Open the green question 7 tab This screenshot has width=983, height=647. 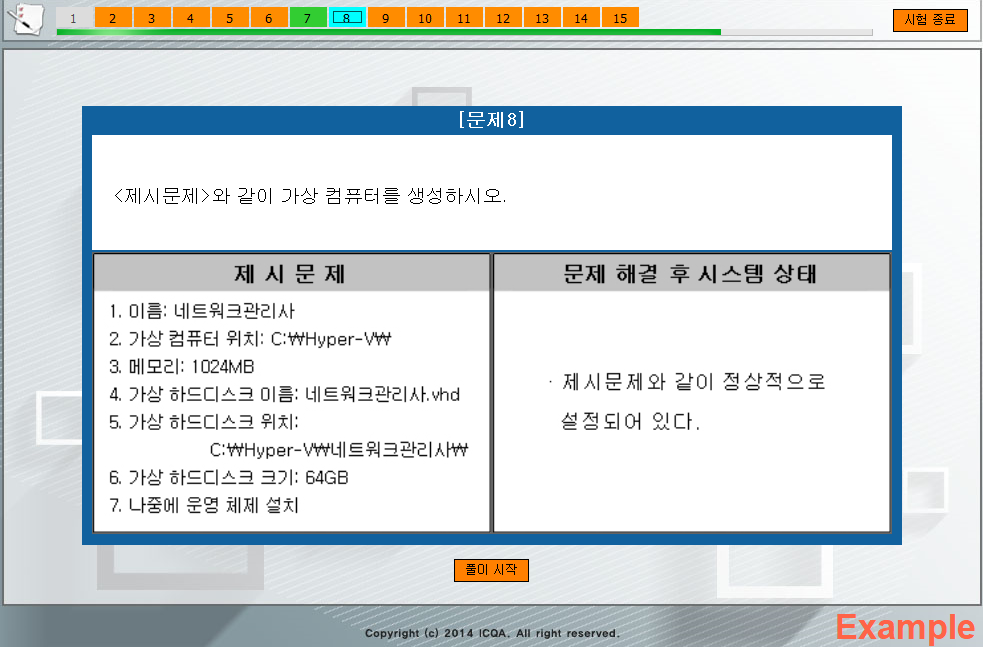coord(308,18)
